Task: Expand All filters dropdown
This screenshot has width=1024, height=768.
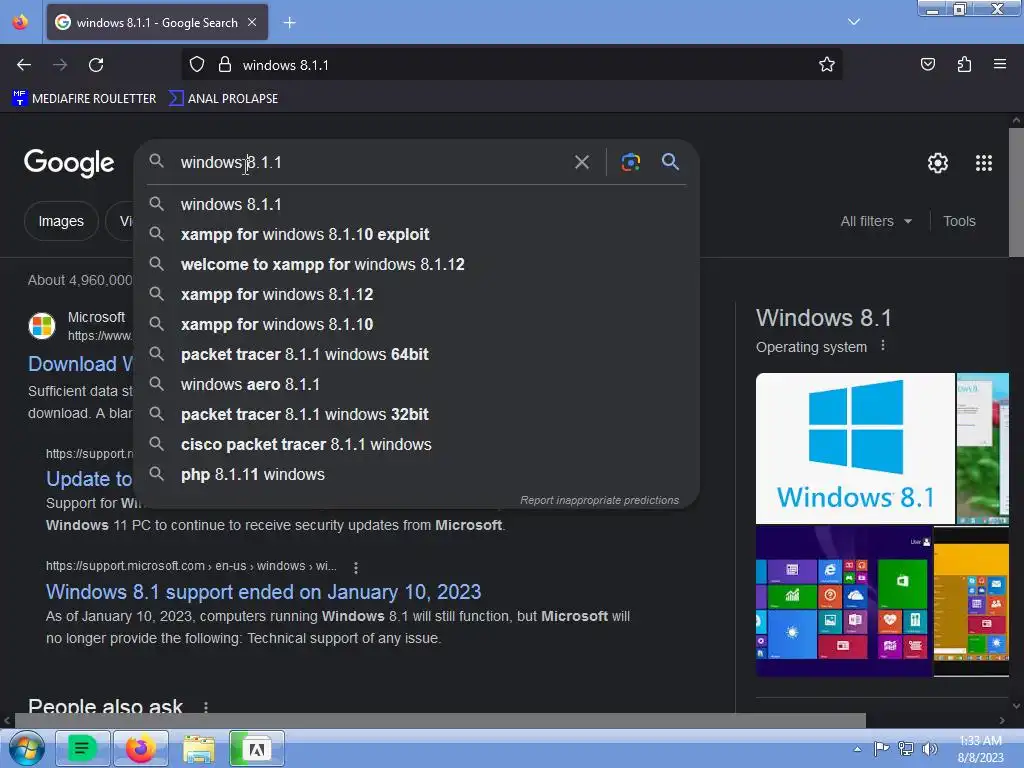Action: click(876, 221)
